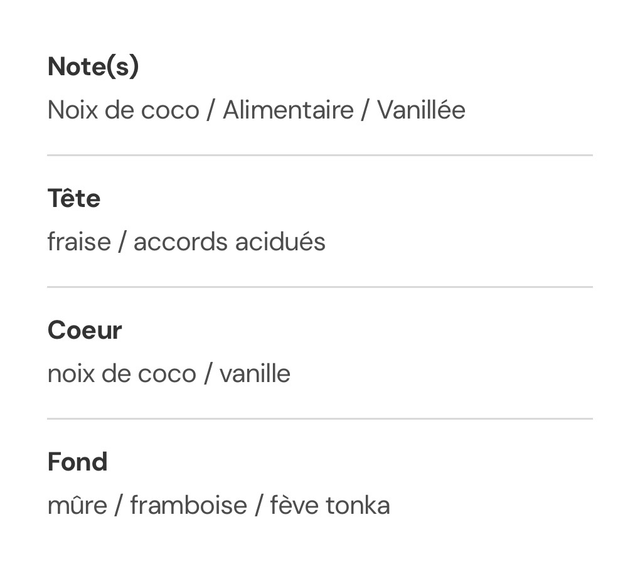This screenshot has height=574, width=640.
Task: Select "vanille" under Coeur
Action: click(x=255, y=374)
